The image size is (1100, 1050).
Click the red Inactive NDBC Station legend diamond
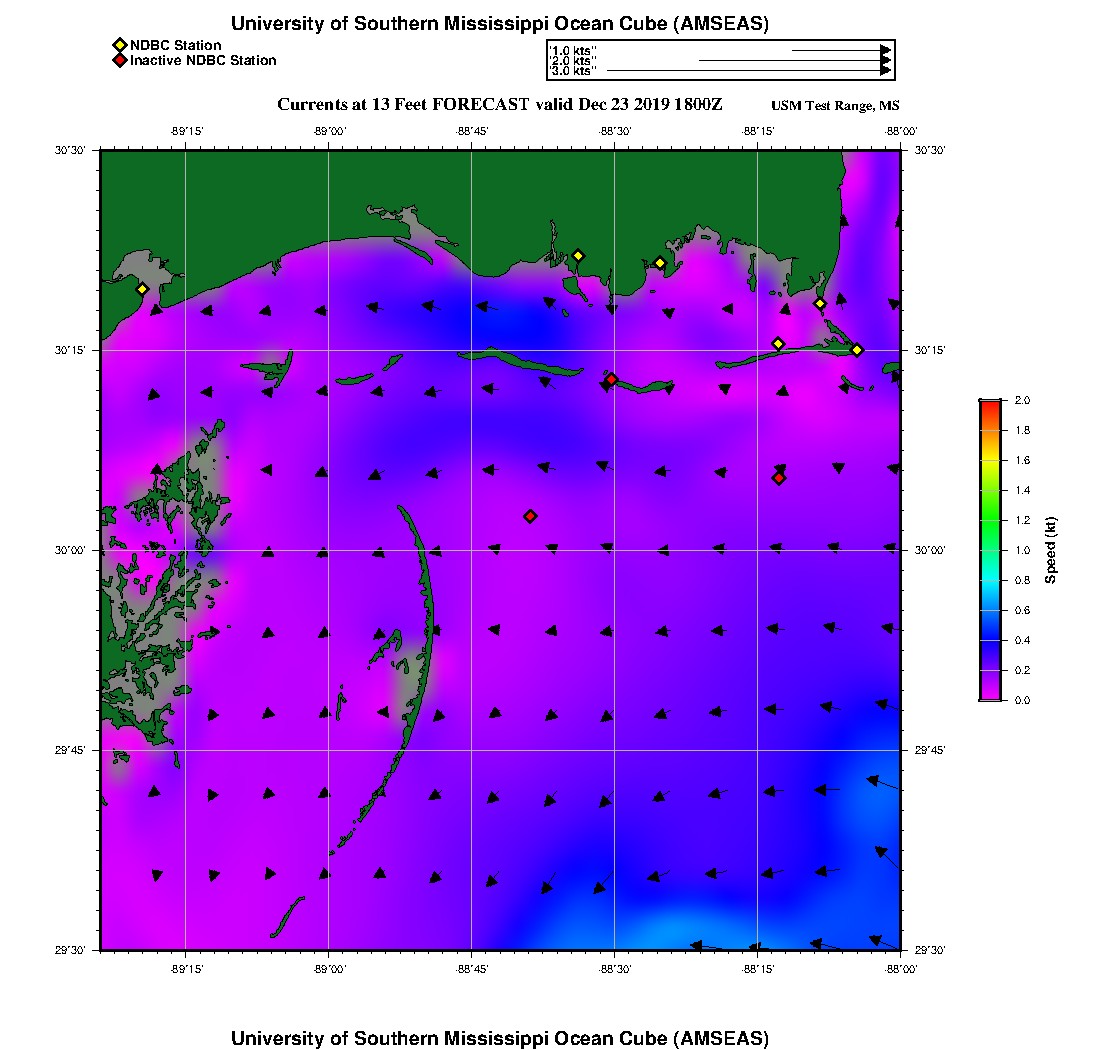(x=119, y=61)
